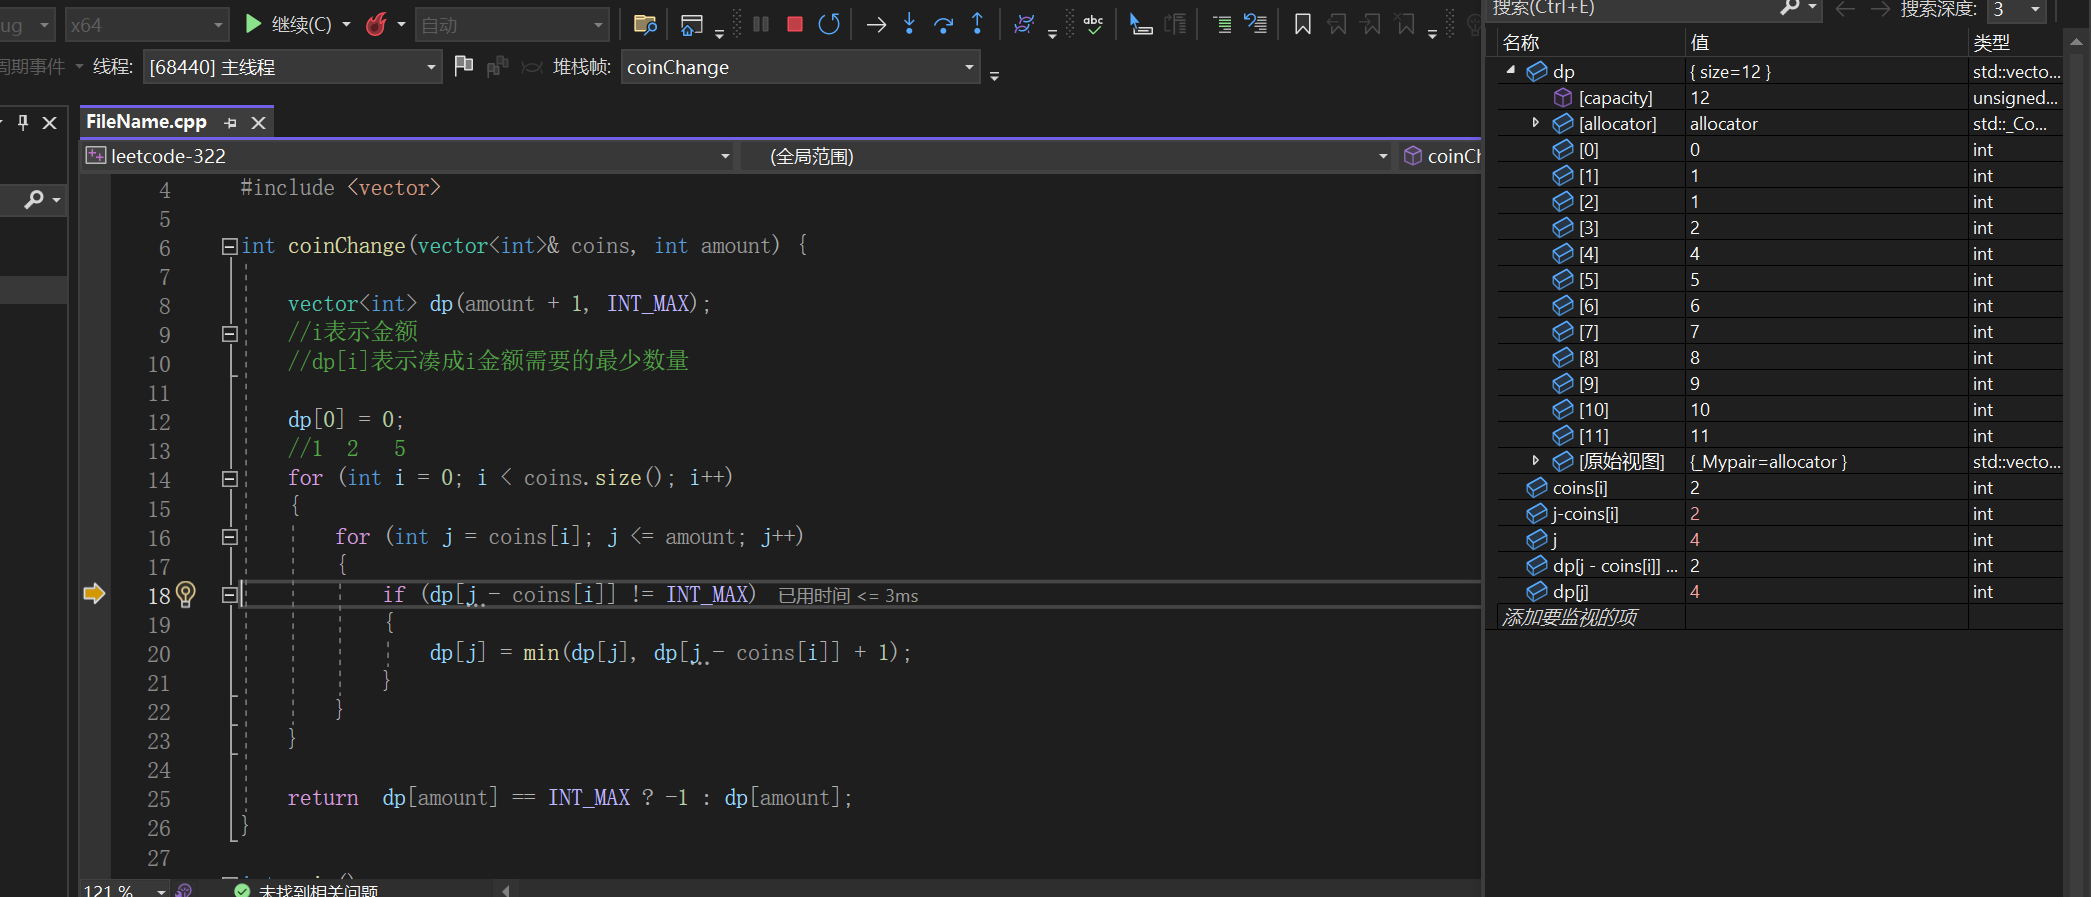Click the search magnifier in watch window
2091x897 pixels.
1789,9
